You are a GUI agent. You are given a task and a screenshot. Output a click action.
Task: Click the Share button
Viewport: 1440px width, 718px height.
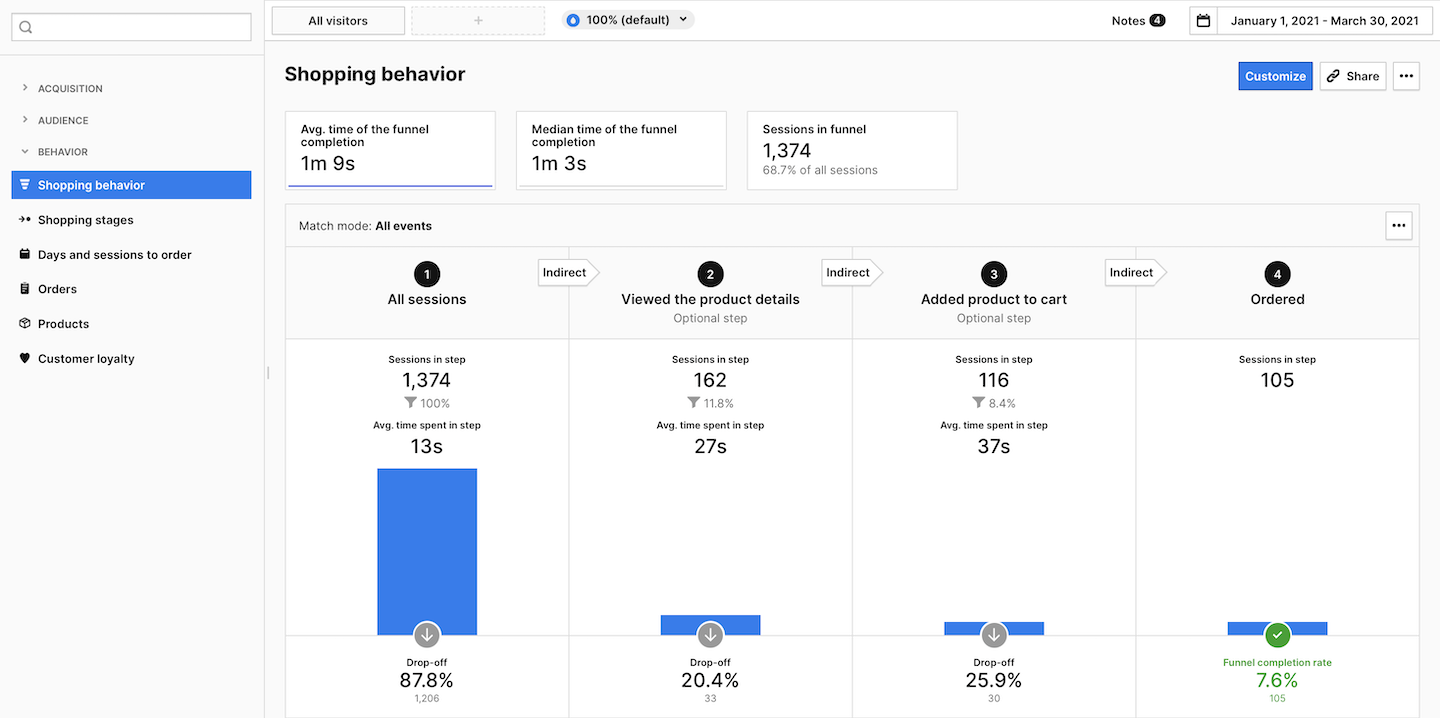(1353, 76)
